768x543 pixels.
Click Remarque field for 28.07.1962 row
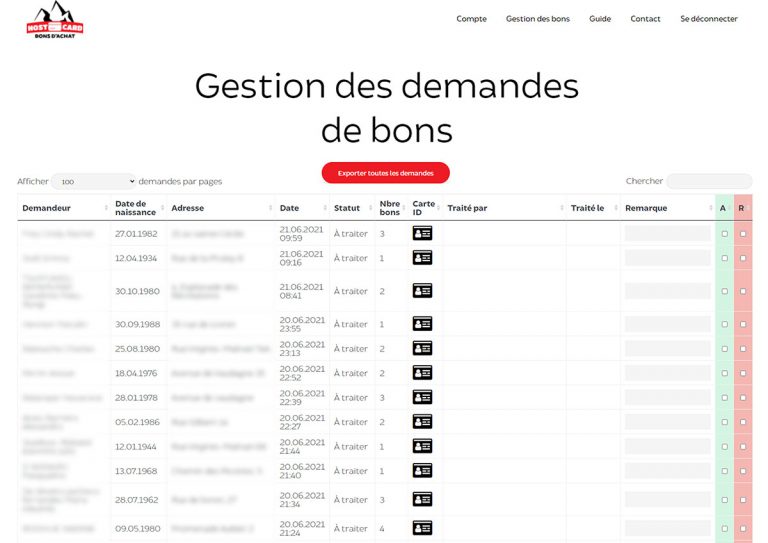pos(667,499)
